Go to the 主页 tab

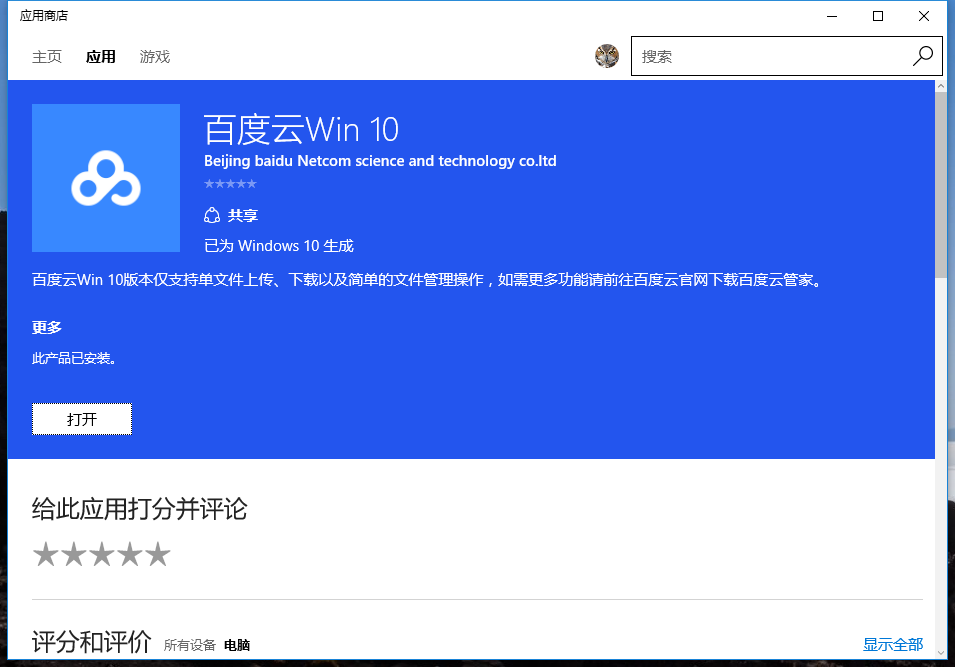[x=47, y=57]
